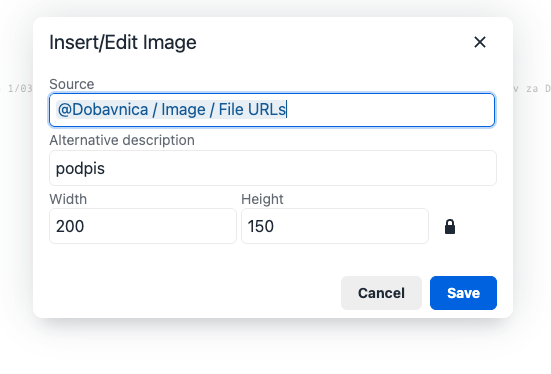
Task: Click the Width label
Action: click(68, 199)
